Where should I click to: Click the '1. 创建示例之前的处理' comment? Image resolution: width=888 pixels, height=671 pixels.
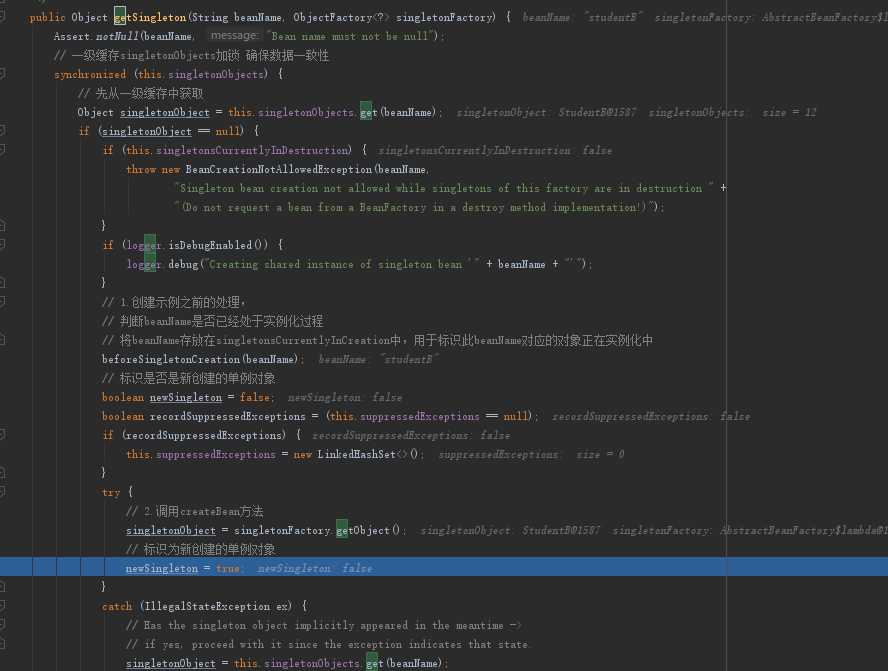(174, 302)
